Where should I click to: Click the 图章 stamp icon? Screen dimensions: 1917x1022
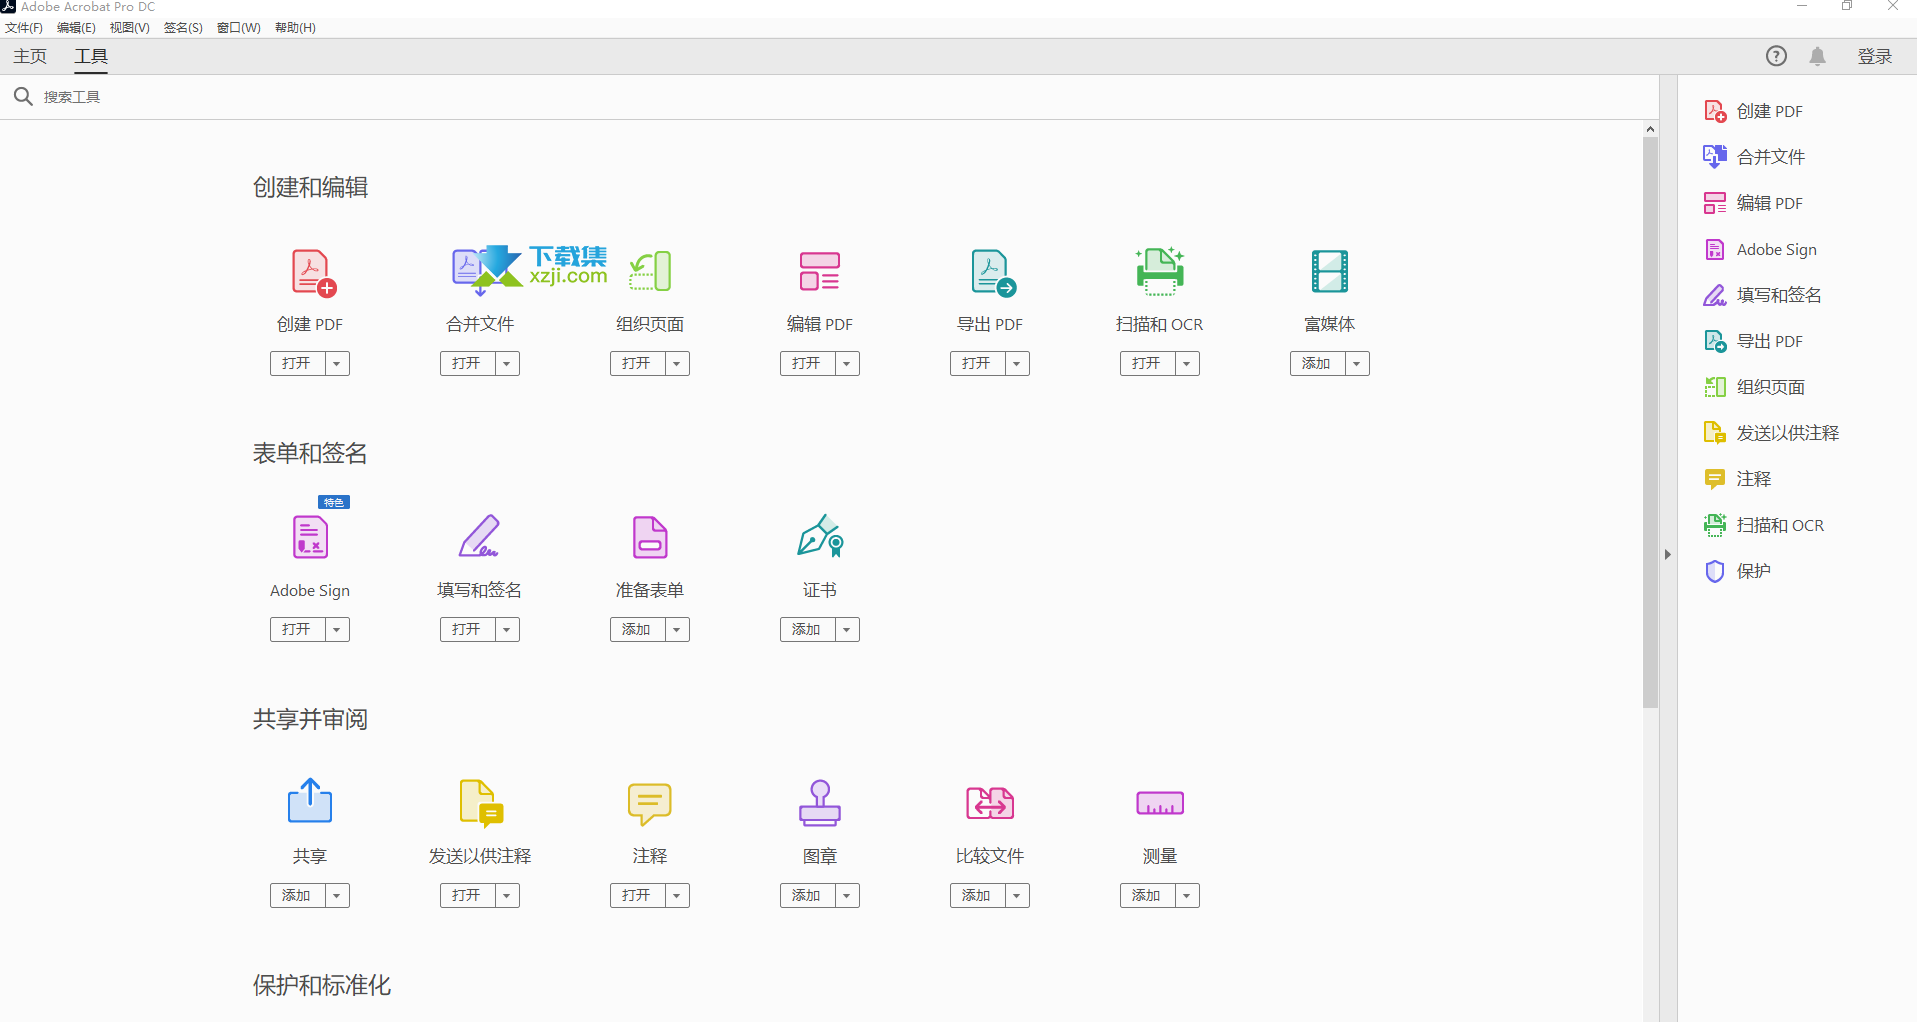tap(820, 803)
